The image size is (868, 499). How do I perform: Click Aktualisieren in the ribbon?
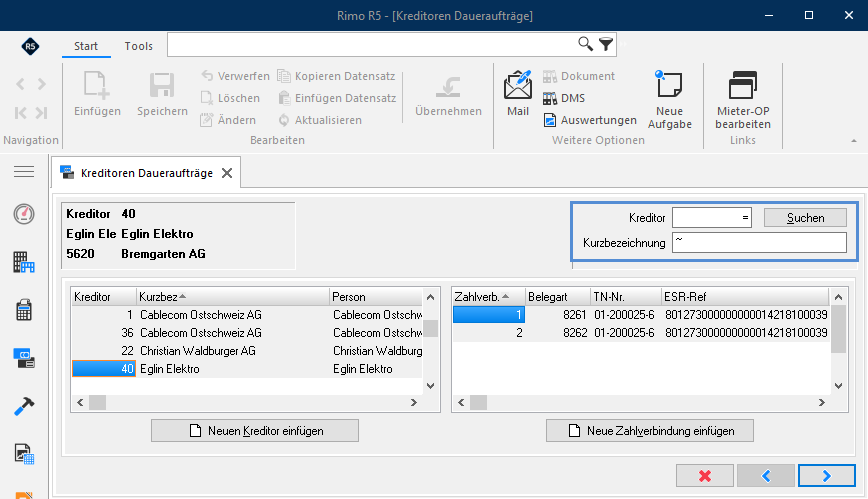click(x=320, y=120)
